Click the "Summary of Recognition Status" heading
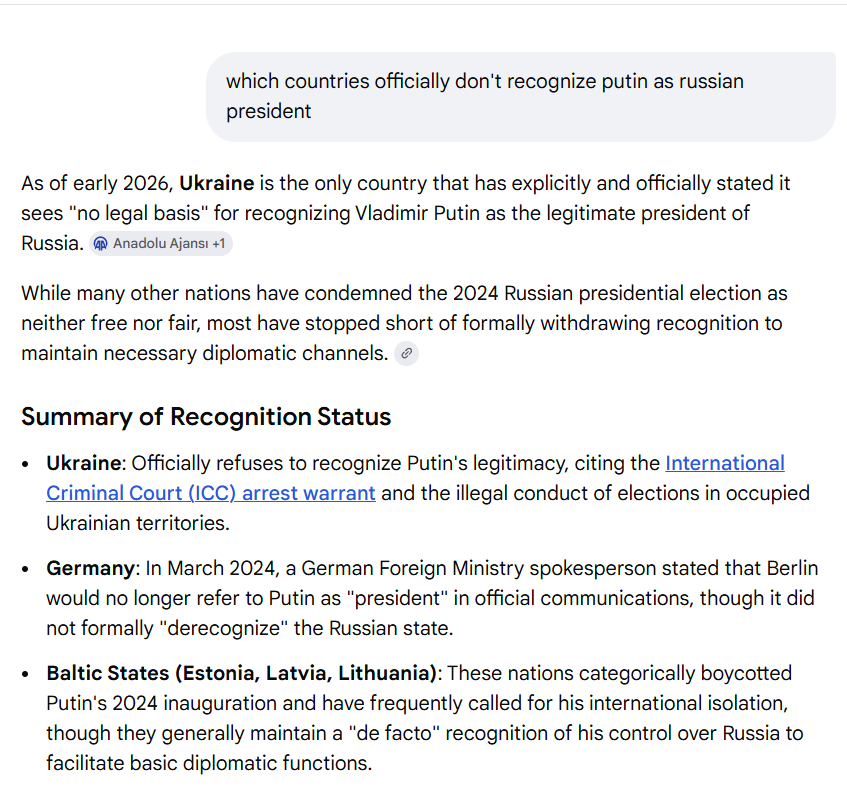 (206, 417)
